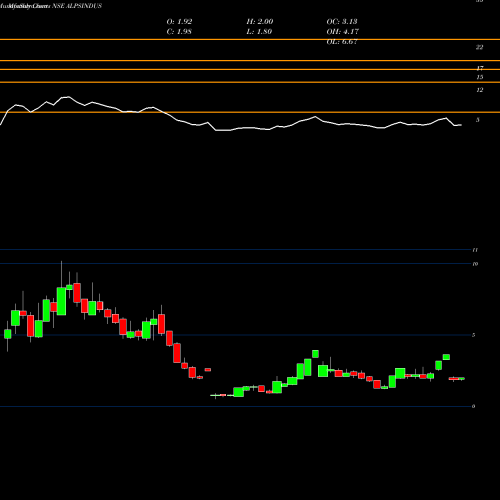Click the 15 label on the indicator axis
Screen dimensions: 500x500
(479, 77)
